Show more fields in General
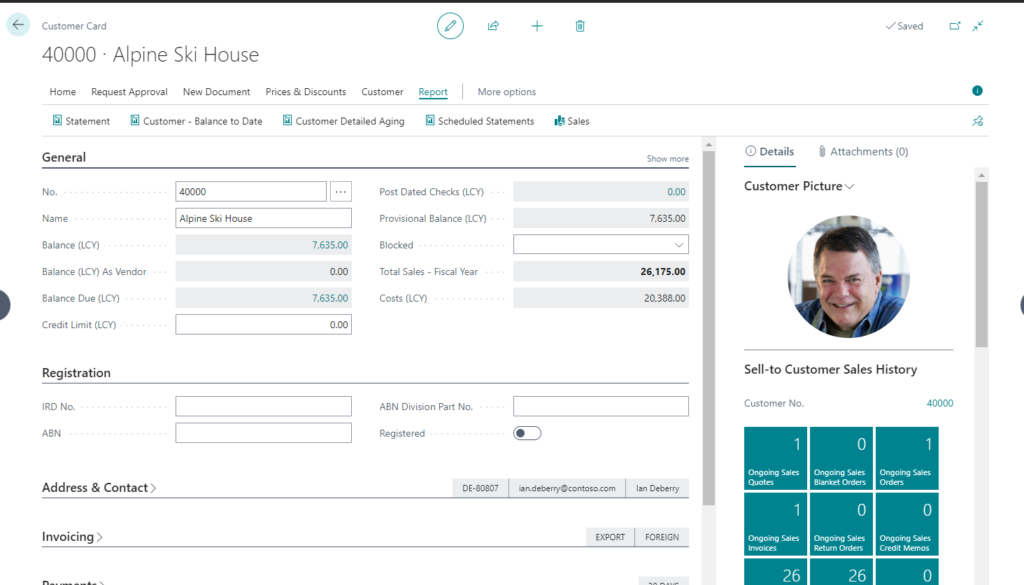This screenshot has width=1024, height=585. 667,159
